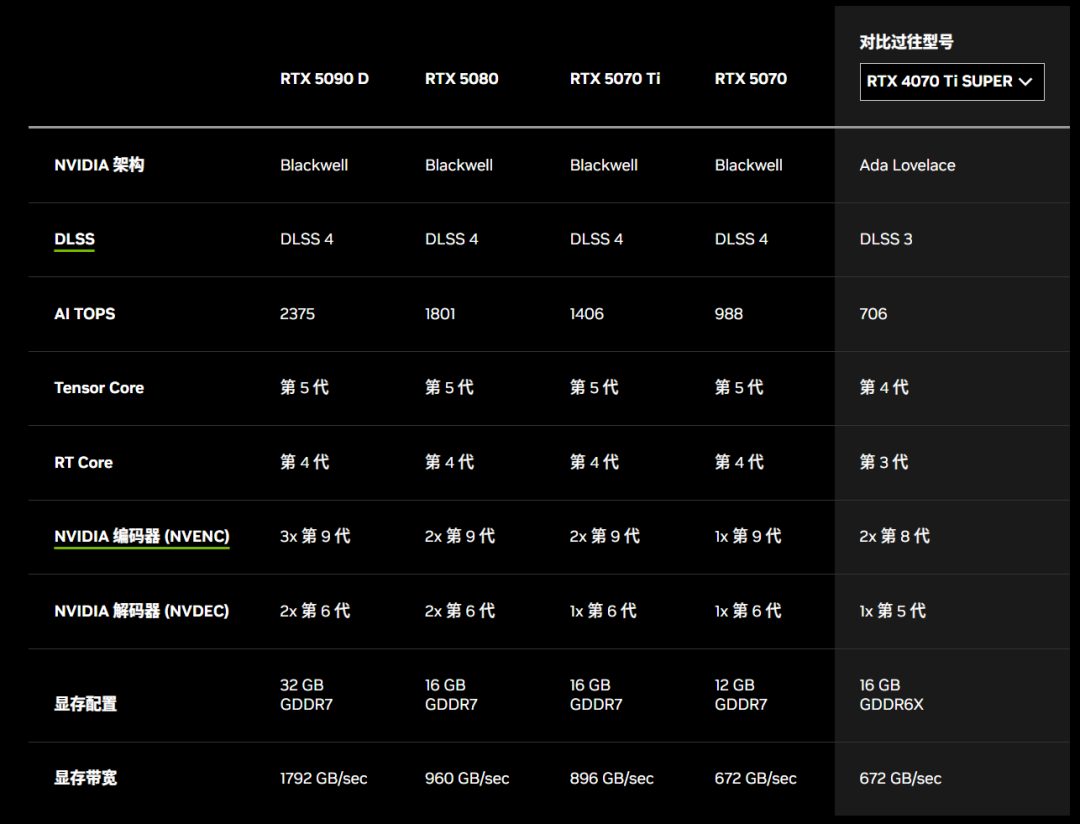The width and height of the screenshot is (1080, 824).
Task: Open the RTX 4070 Ti SUPER comparison dropdown
Action: (x=951, y=81)
